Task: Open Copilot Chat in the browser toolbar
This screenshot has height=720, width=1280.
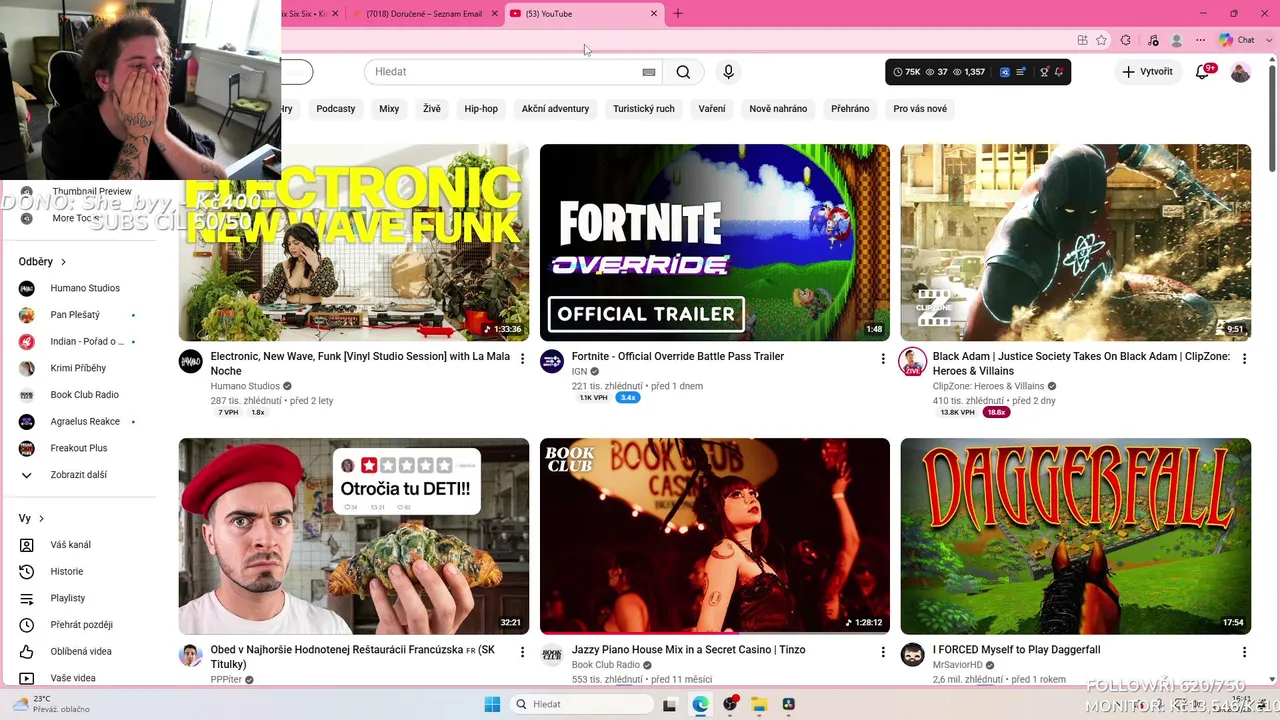Action: click(x=1237, y=40)
